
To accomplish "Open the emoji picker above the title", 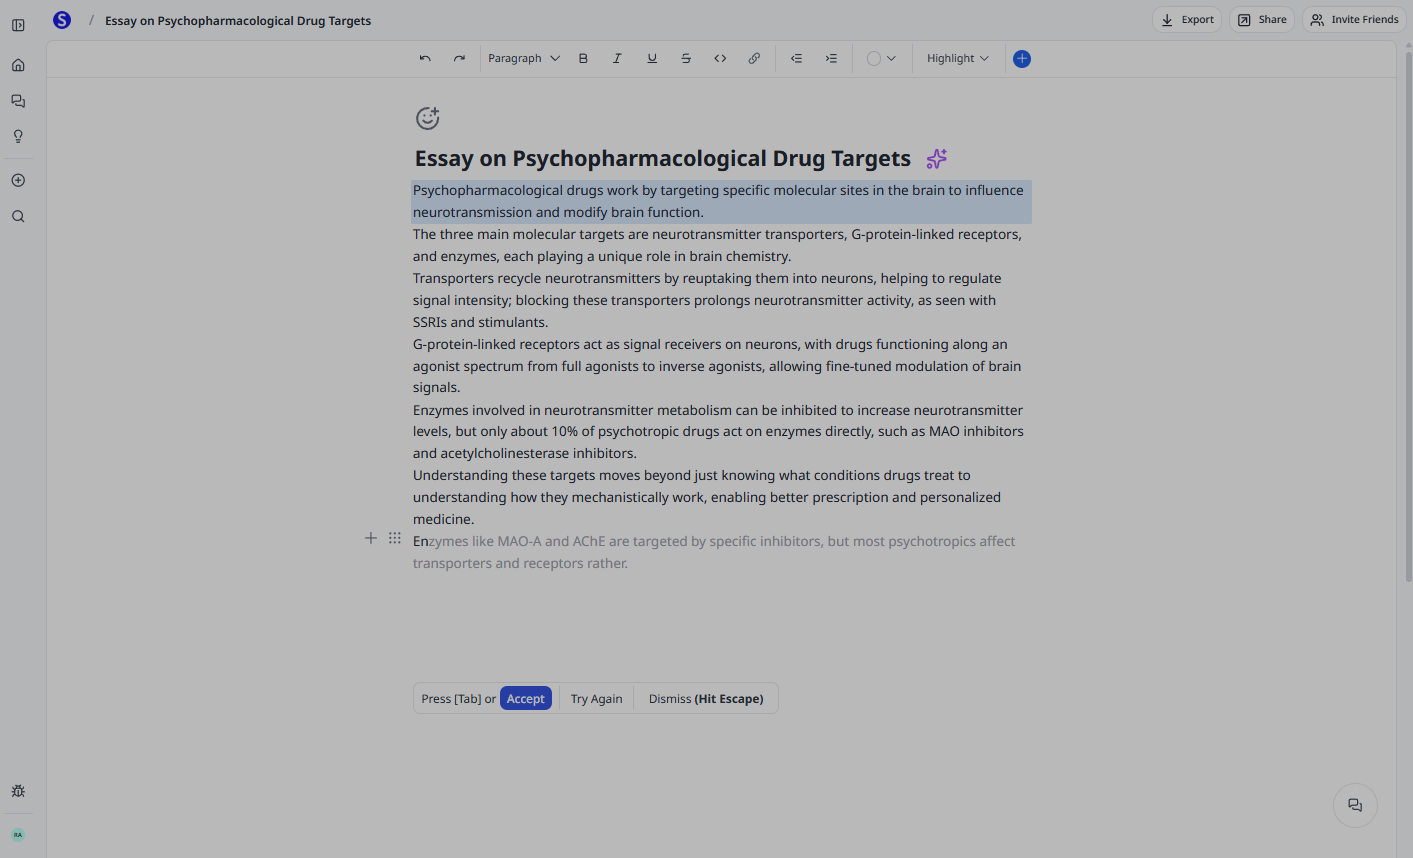I will [427, 117].
